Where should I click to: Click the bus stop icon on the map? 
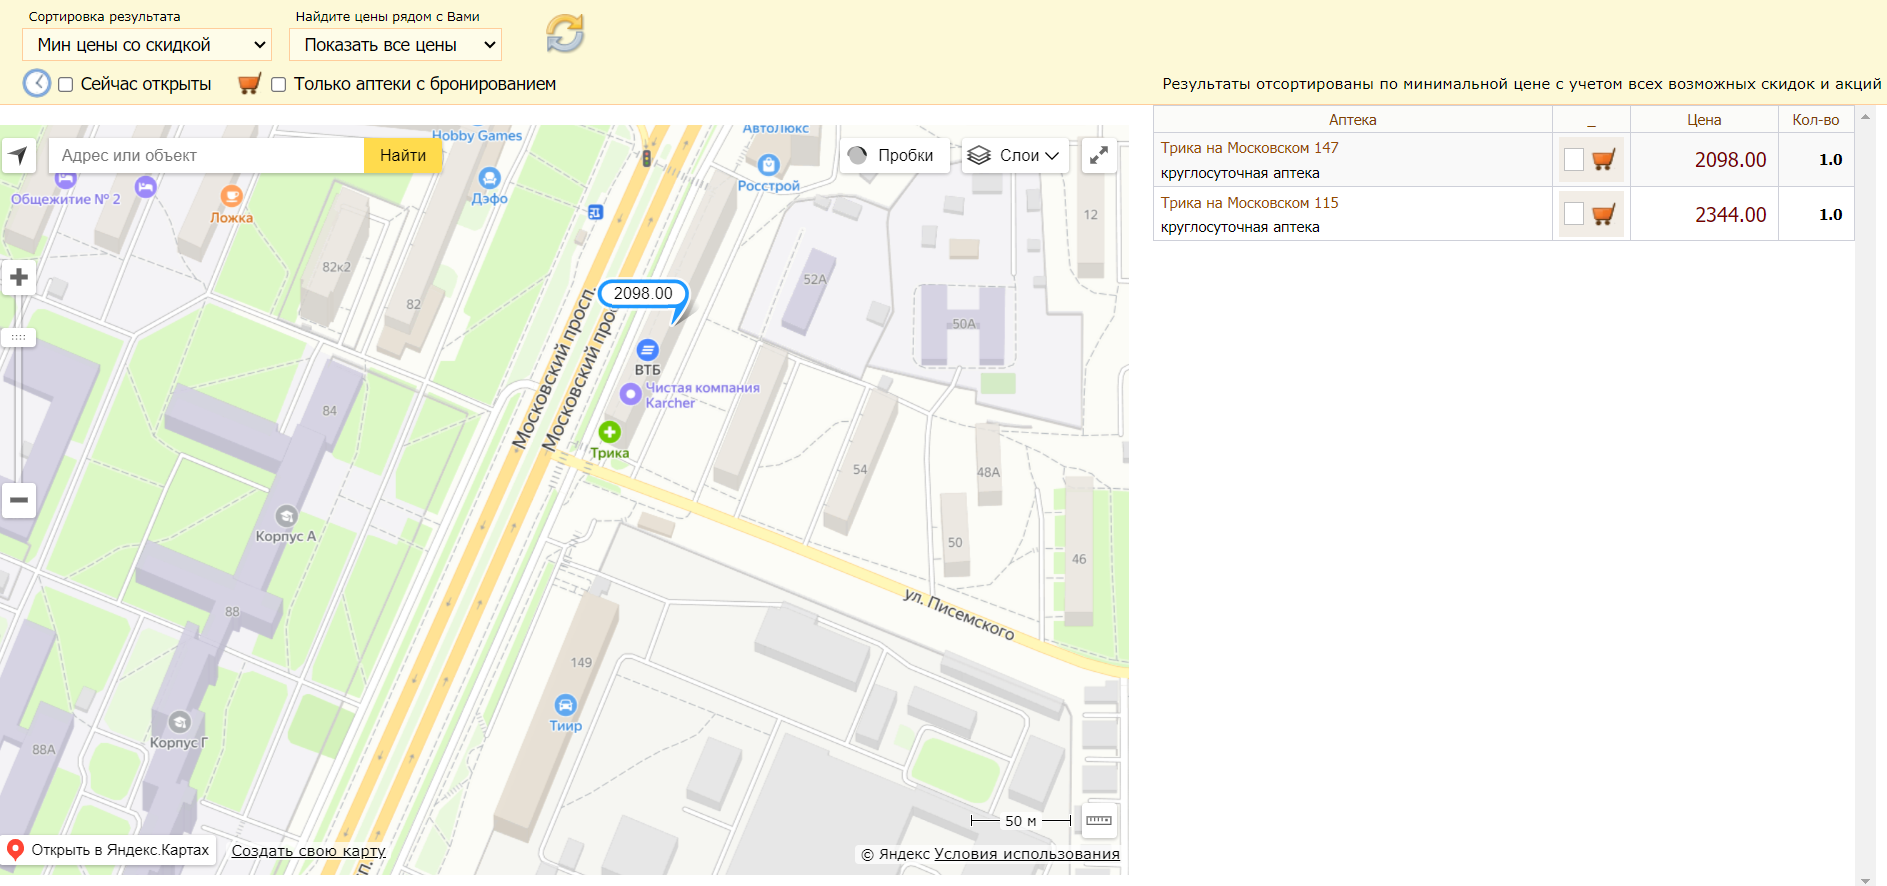coord(596,212)
